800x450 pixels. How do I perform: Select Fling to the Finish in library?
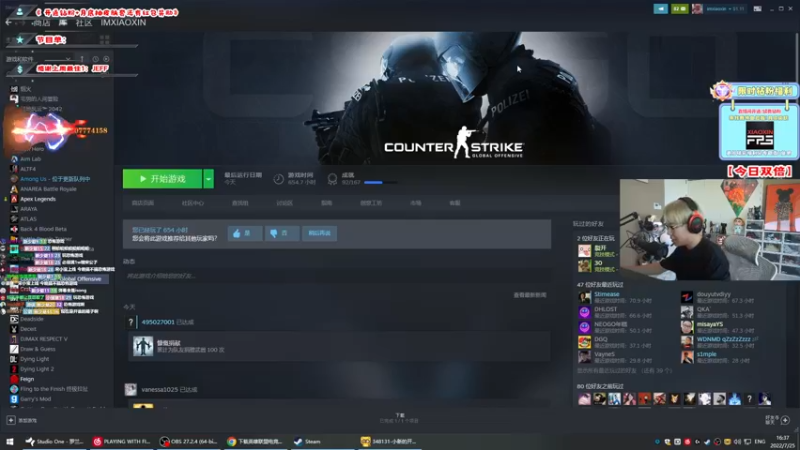54,389
